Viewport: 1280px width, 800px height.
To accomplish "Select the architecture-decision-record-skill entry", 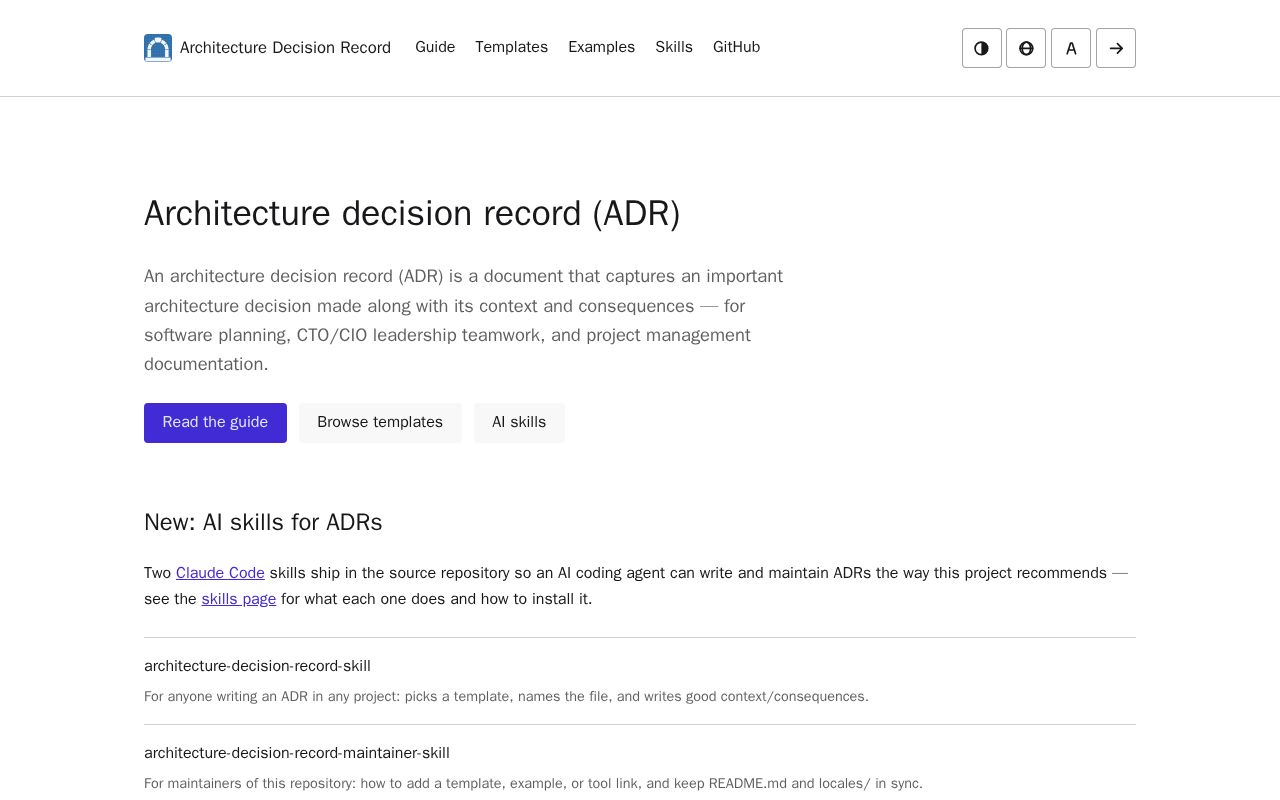I will pos(257,666).
